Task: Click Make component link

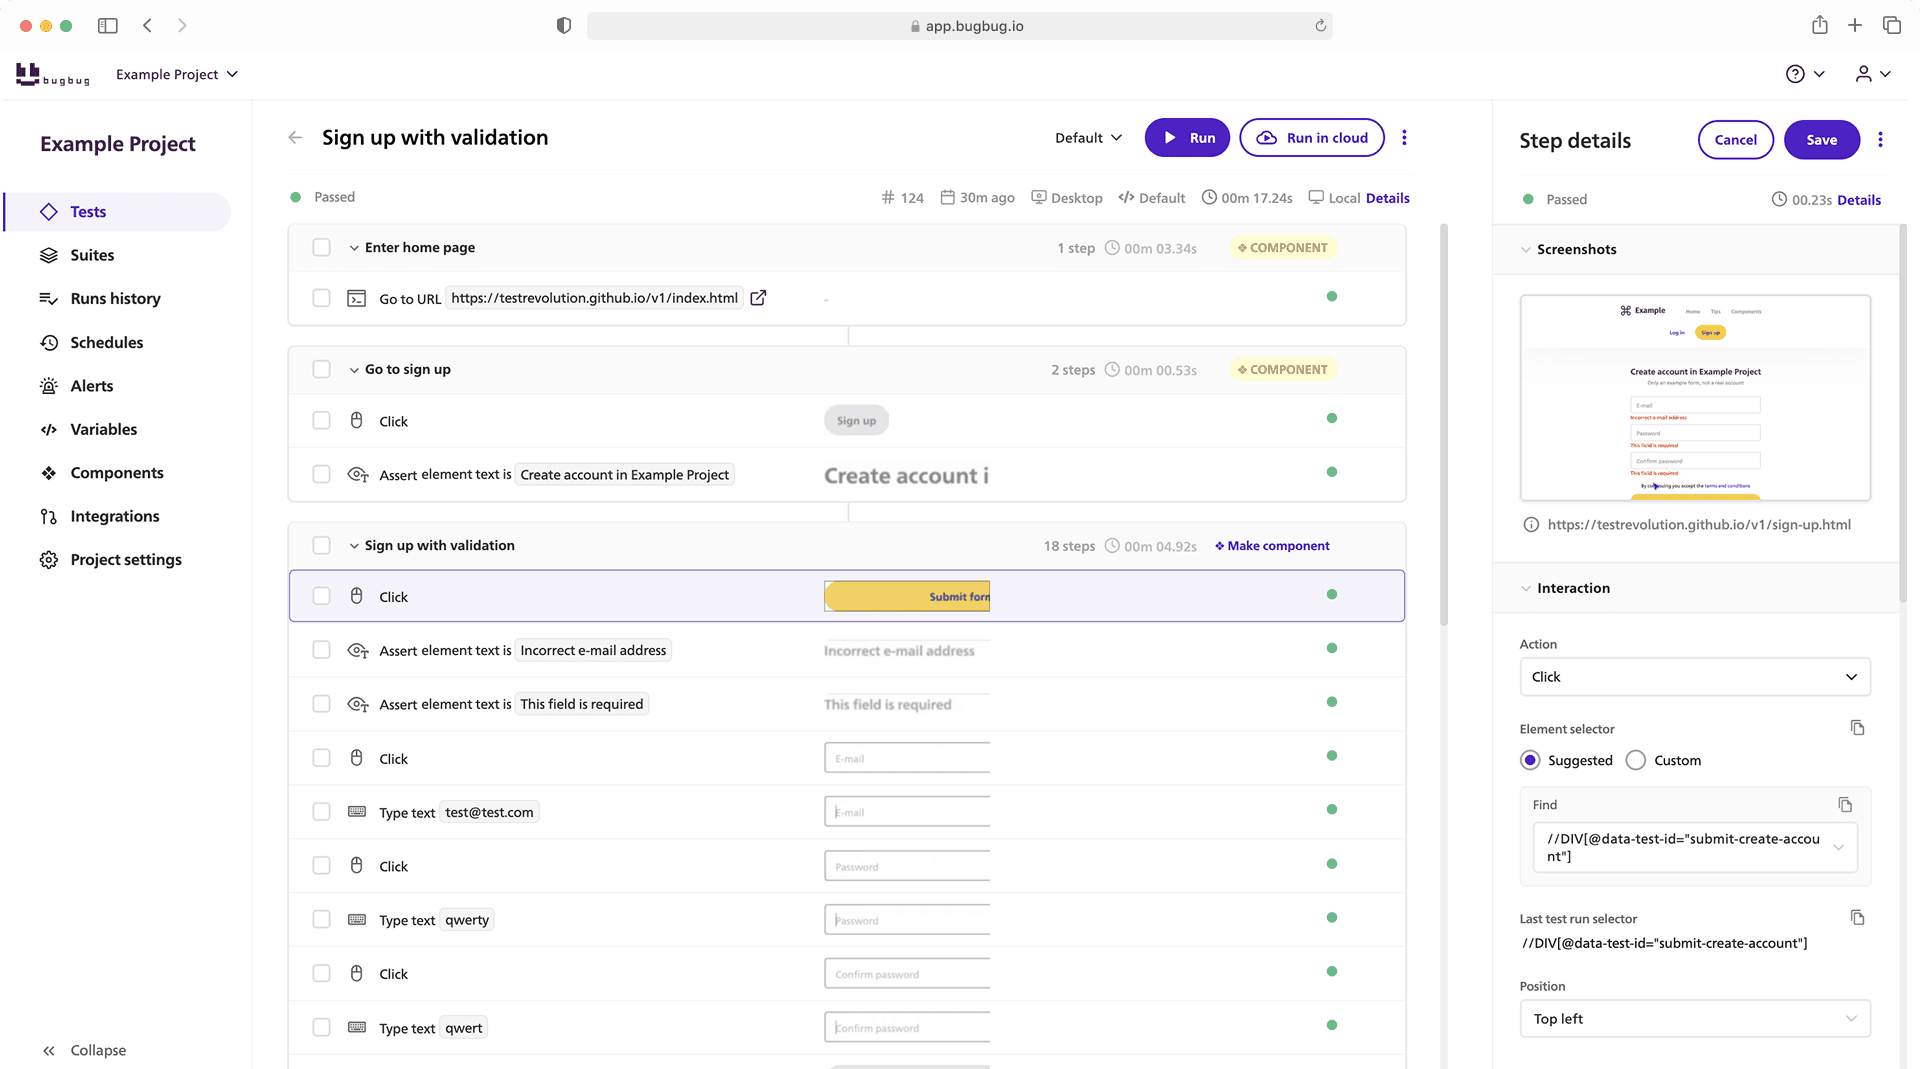Action: click(1272, 546)
